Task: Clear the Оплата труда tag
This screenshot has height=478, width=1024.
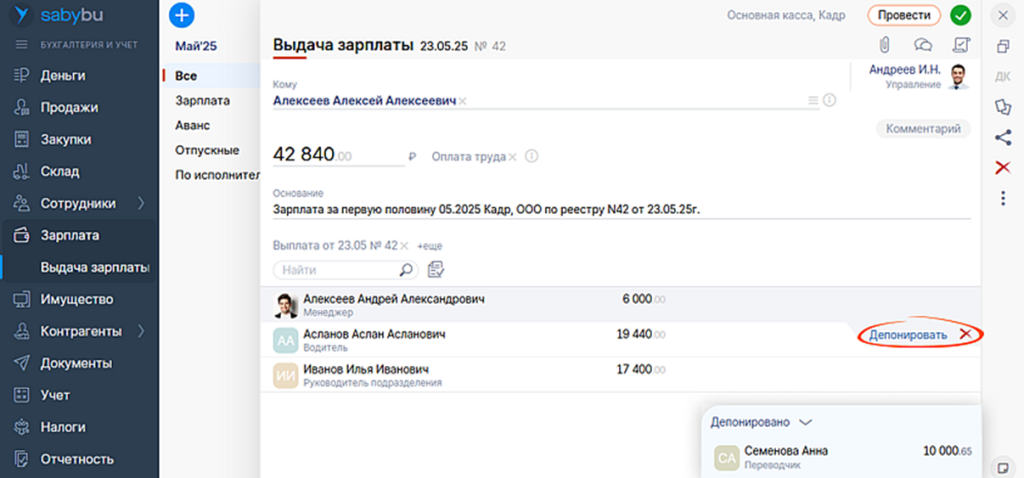Action: pos(512,157)
